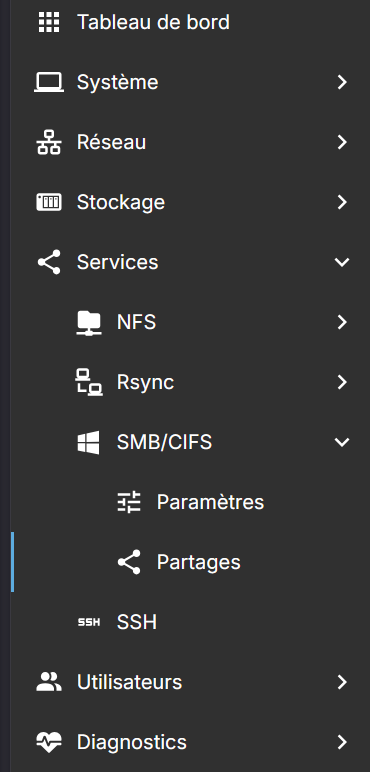Expand the NFS submenu chevron

pos(342,322)
